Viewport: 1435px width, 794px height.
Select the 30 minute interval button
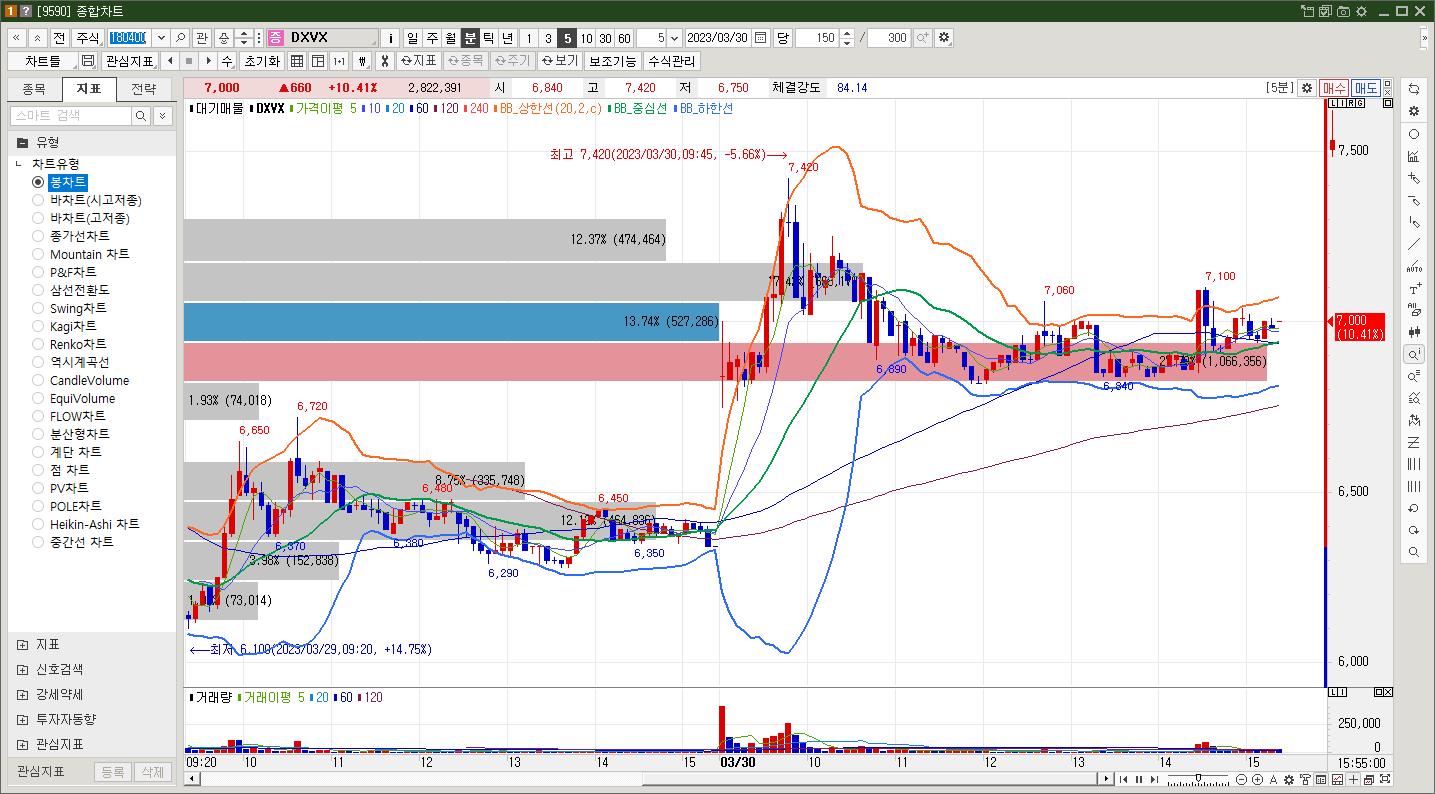point(605,38)
